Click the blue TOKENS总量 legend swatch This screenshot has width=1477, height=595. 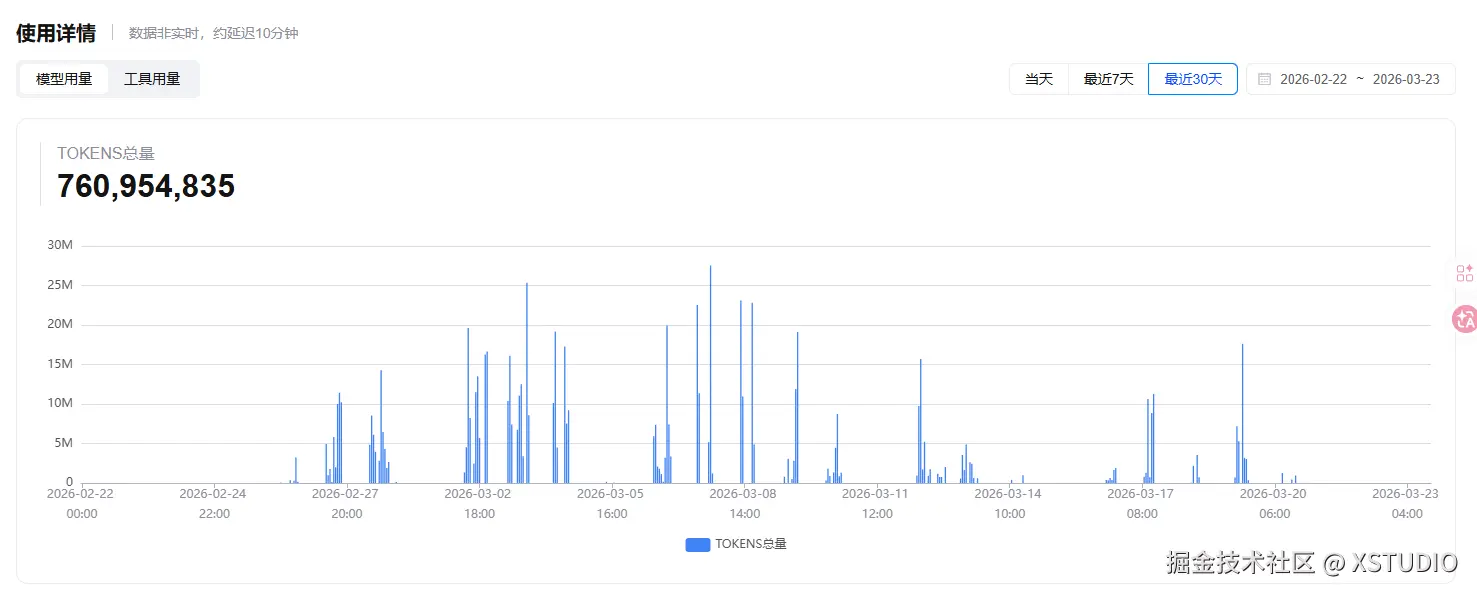pos(697,544)
